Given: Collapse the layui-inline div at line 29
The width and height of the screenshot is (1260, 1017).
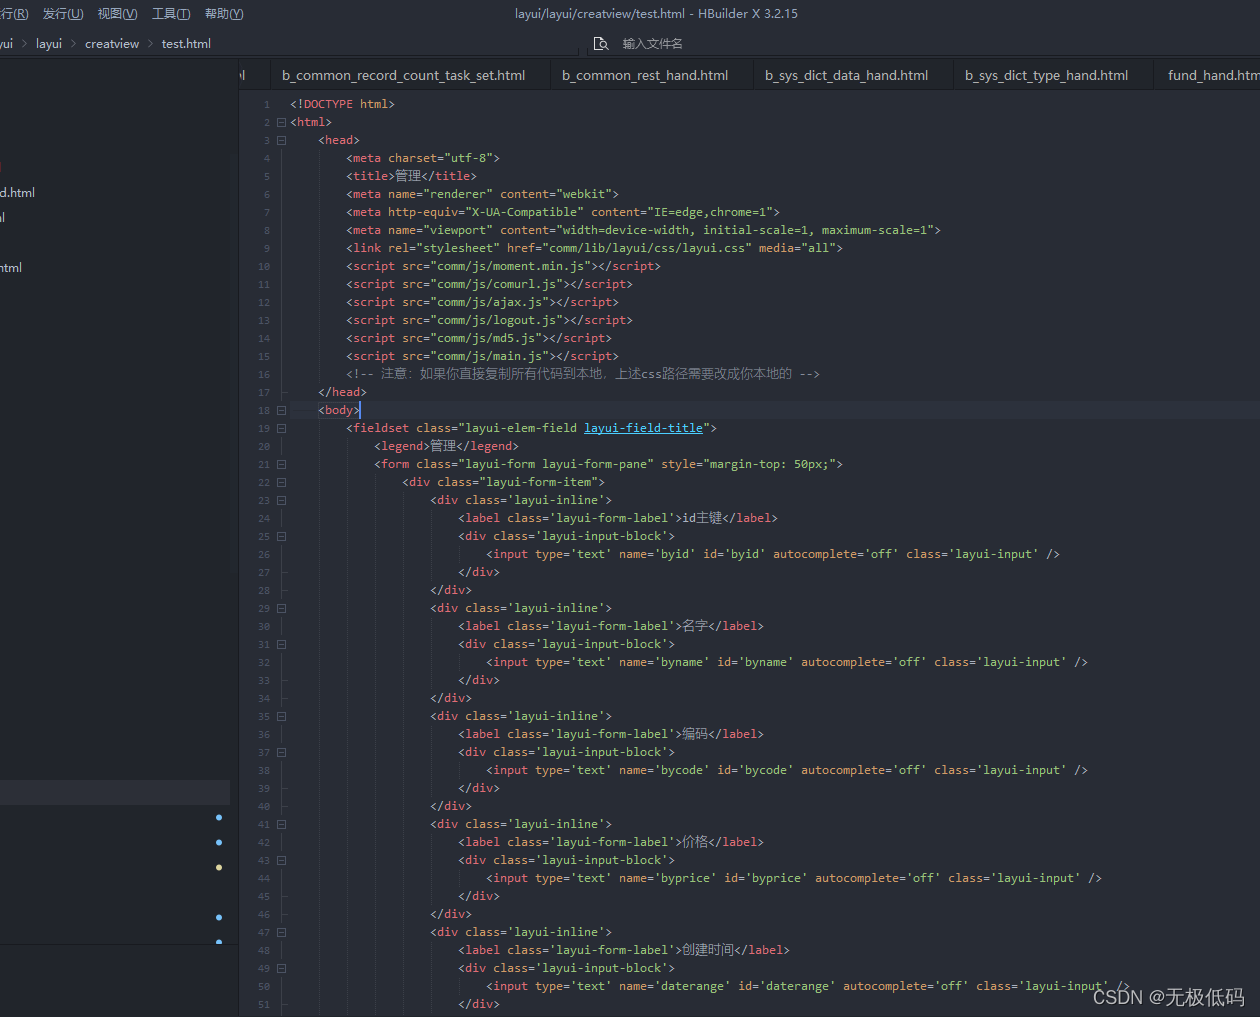Looking at the screenshot, I should (281, 608).
